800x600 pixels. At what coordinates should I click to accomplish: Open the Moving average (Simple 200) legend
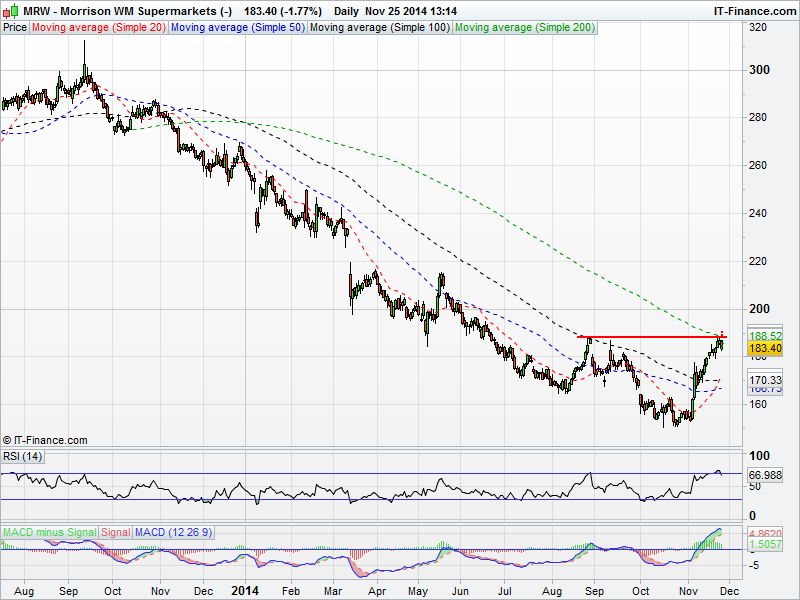(524, 27)
